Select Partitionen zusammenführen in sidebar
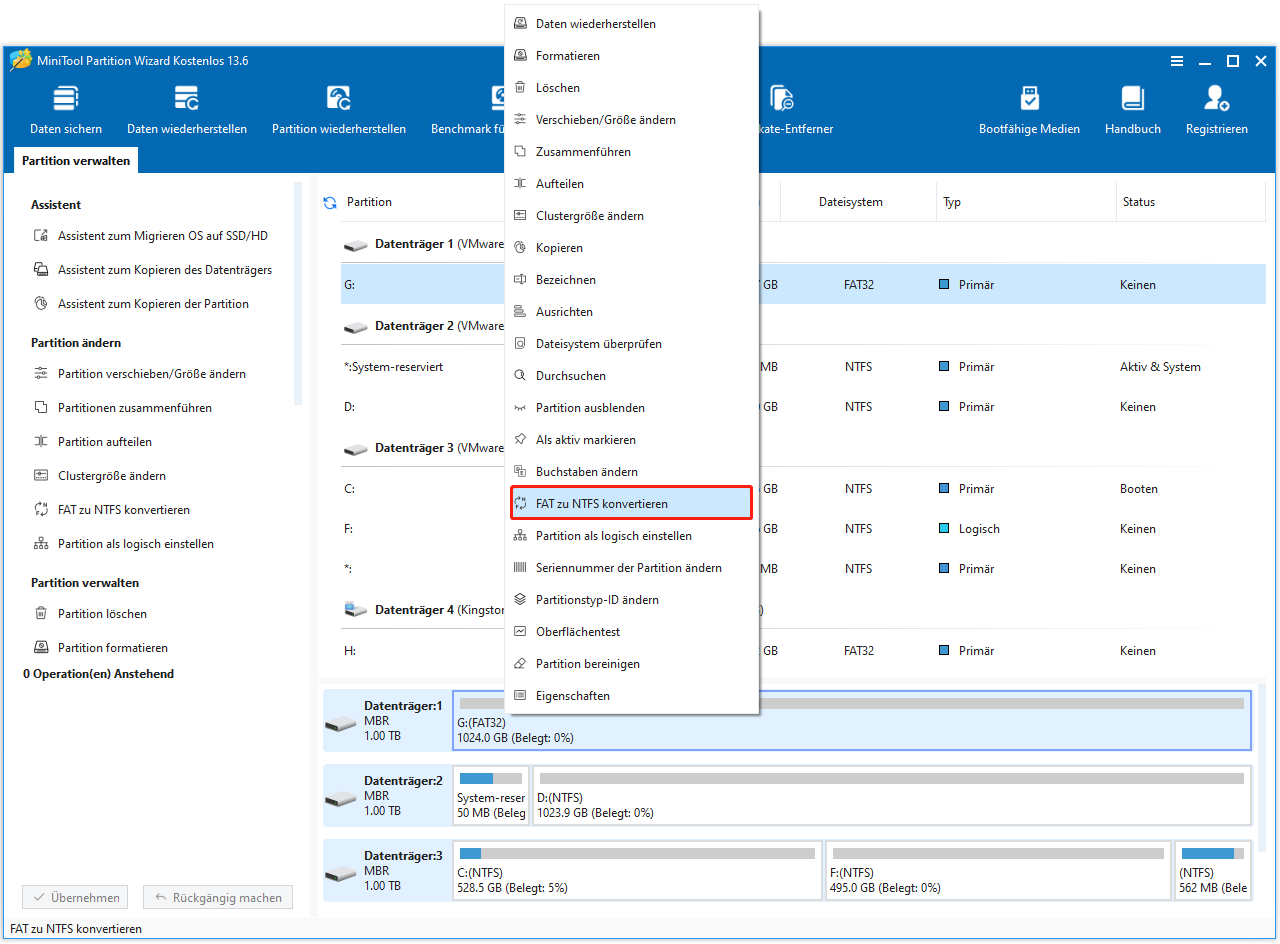Image resolution: width=1280 pixels, height=944 pixels. pyautogui.click(x=123, y=408)
